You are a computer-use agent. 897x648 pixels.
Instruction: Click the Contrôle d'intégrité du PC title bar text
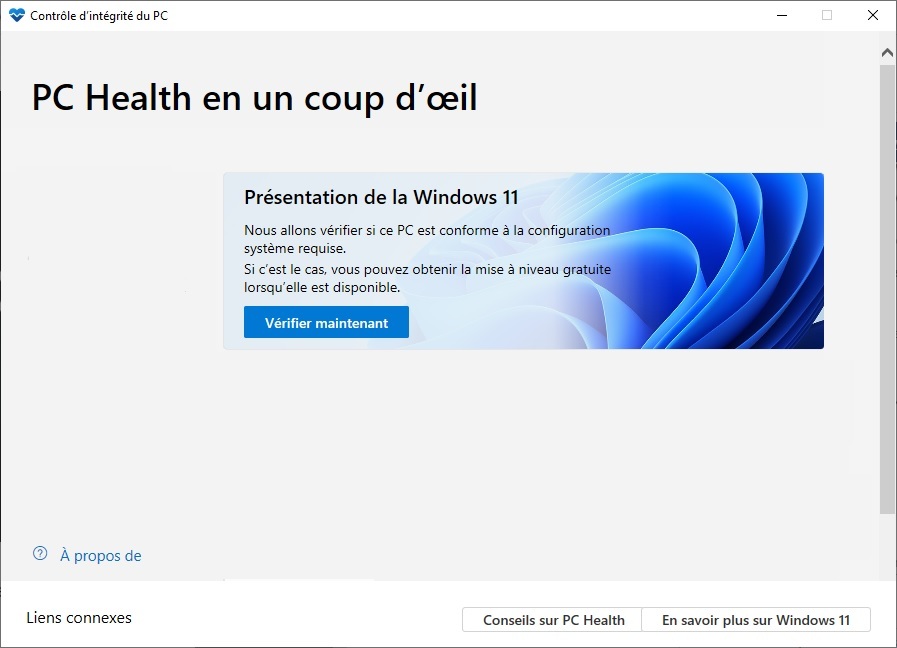99,16
